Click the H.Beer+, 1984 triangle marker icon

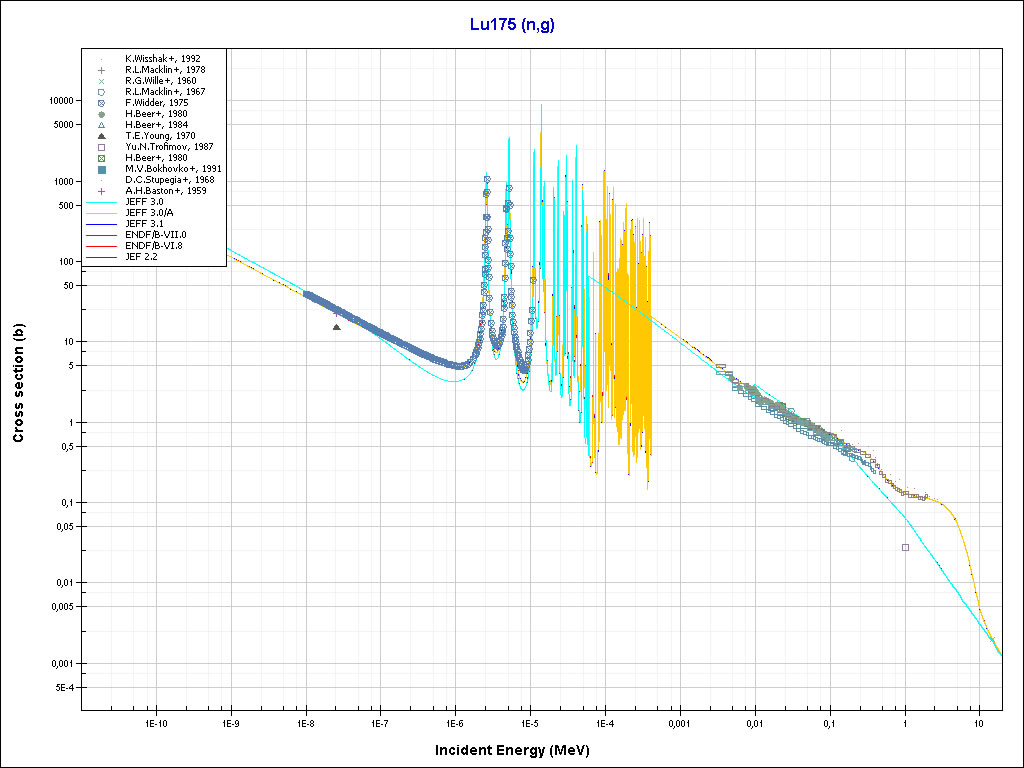101,125
